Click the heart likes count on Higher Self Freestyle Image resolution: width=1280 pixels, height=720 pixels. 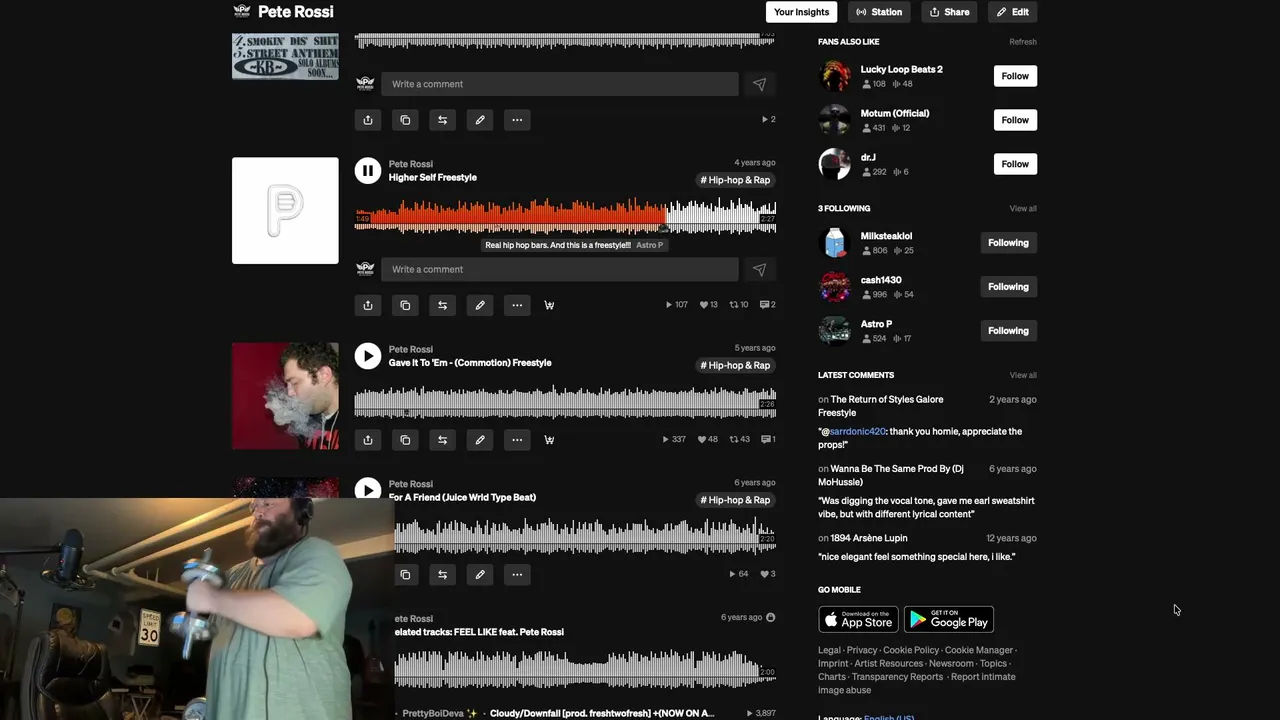708,305
